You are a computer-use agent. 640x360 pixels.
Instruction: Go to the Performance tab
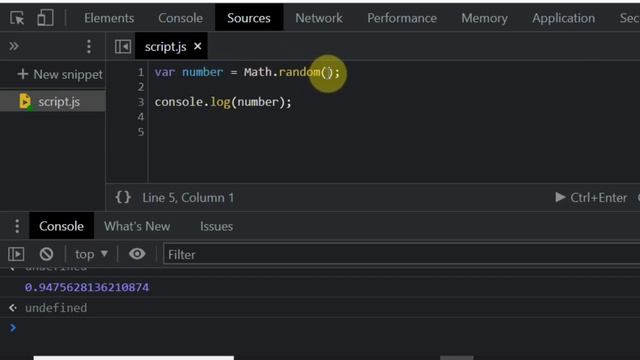tap(402, 18)
